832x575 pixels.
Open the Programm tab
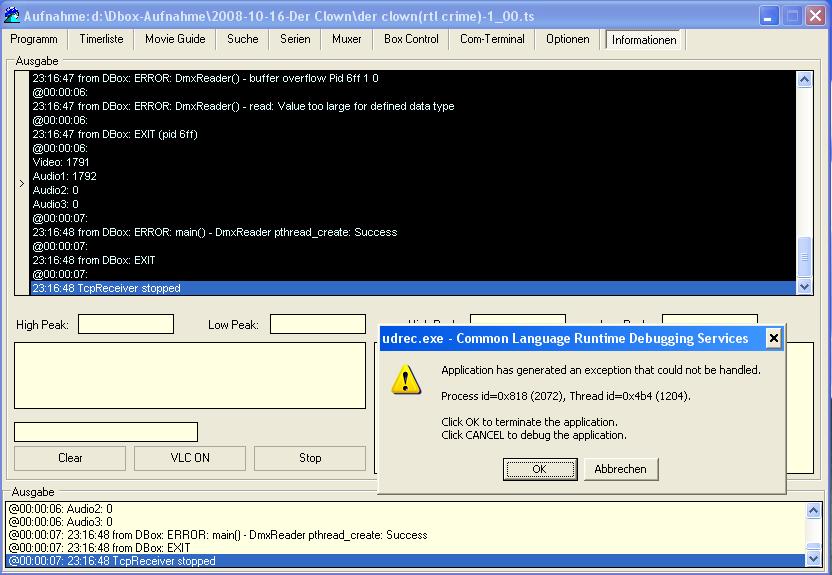[x=34, y=39]
